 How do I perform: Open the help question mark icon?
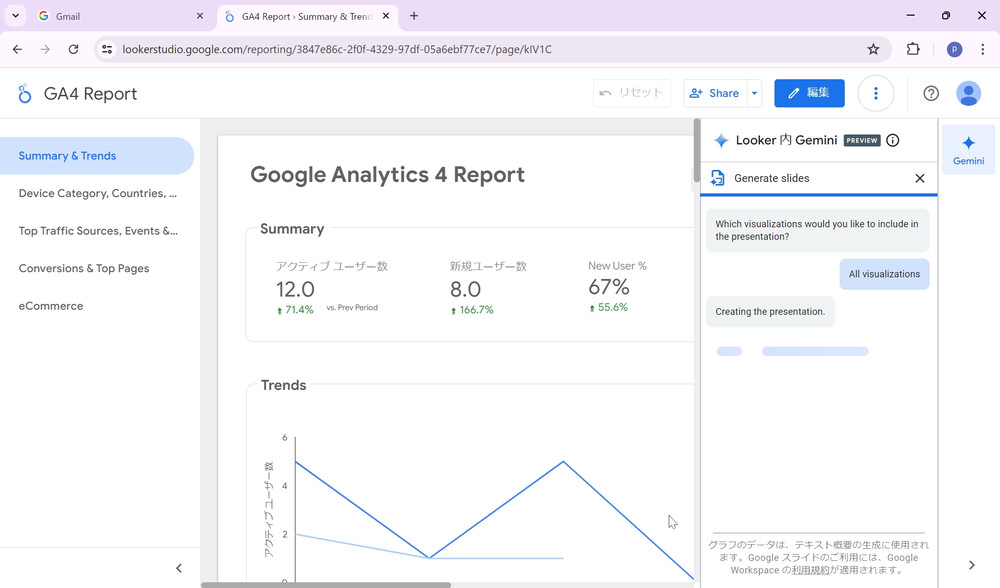(931, 93)
